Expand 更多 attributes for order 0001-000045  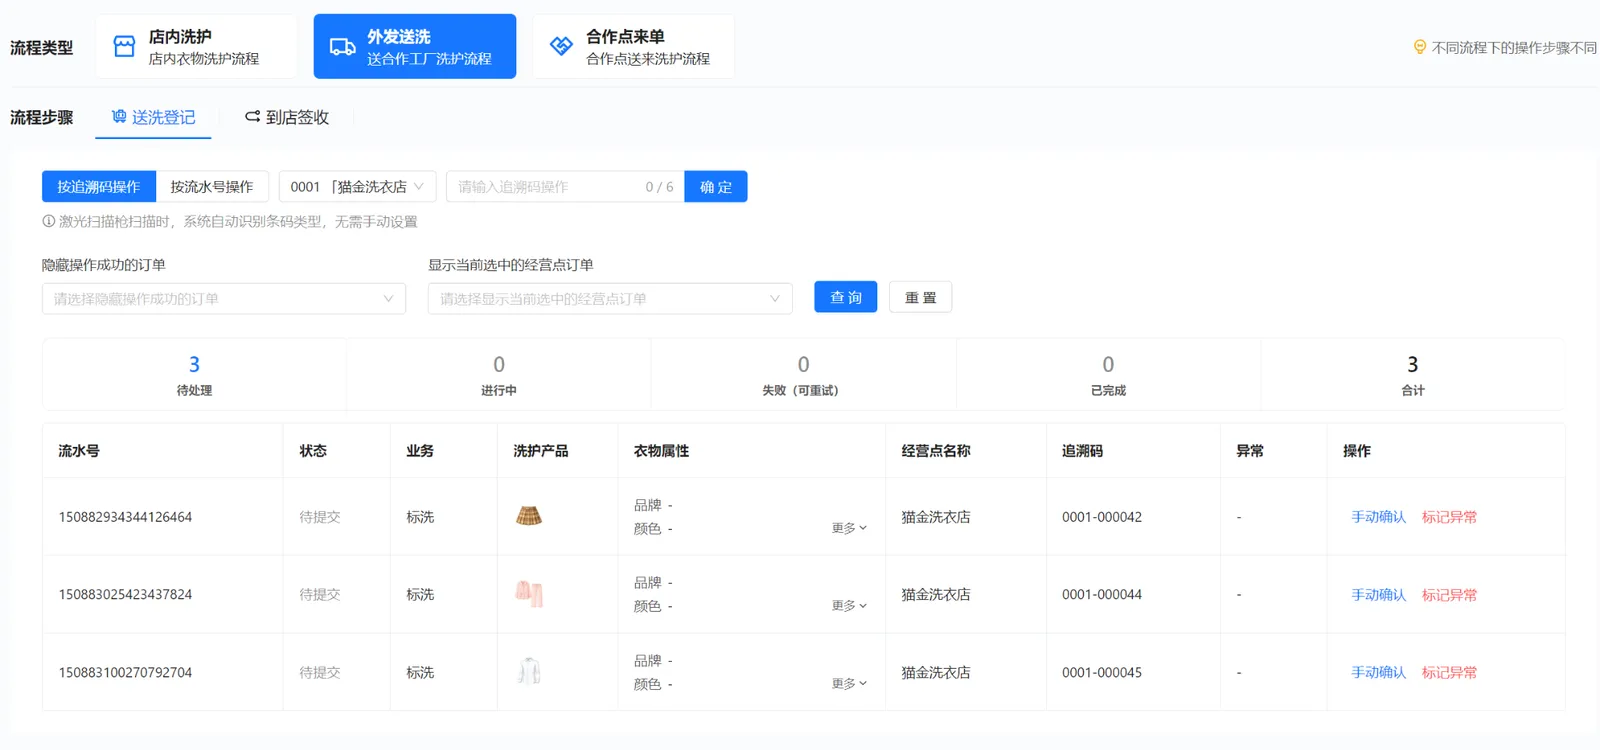click(849, 684)
